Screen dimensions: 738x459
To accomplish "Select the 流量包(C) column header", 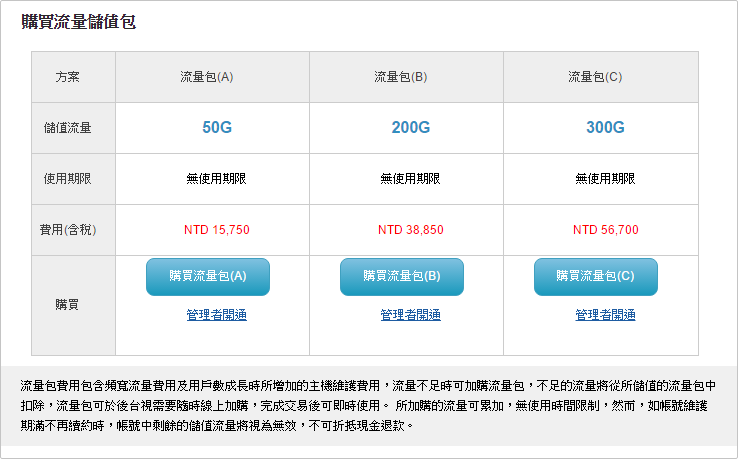I will click(x=595, y=77).
